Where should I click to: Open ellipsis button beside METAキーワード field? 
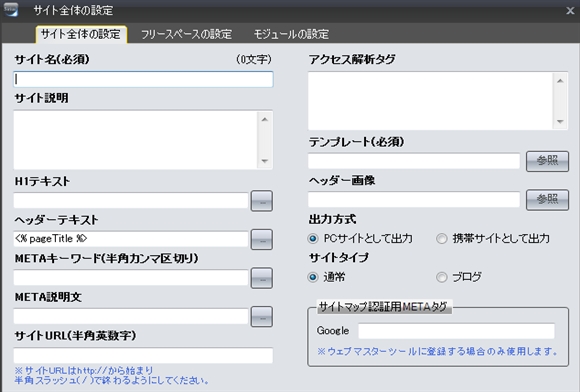tap(262, 278)
